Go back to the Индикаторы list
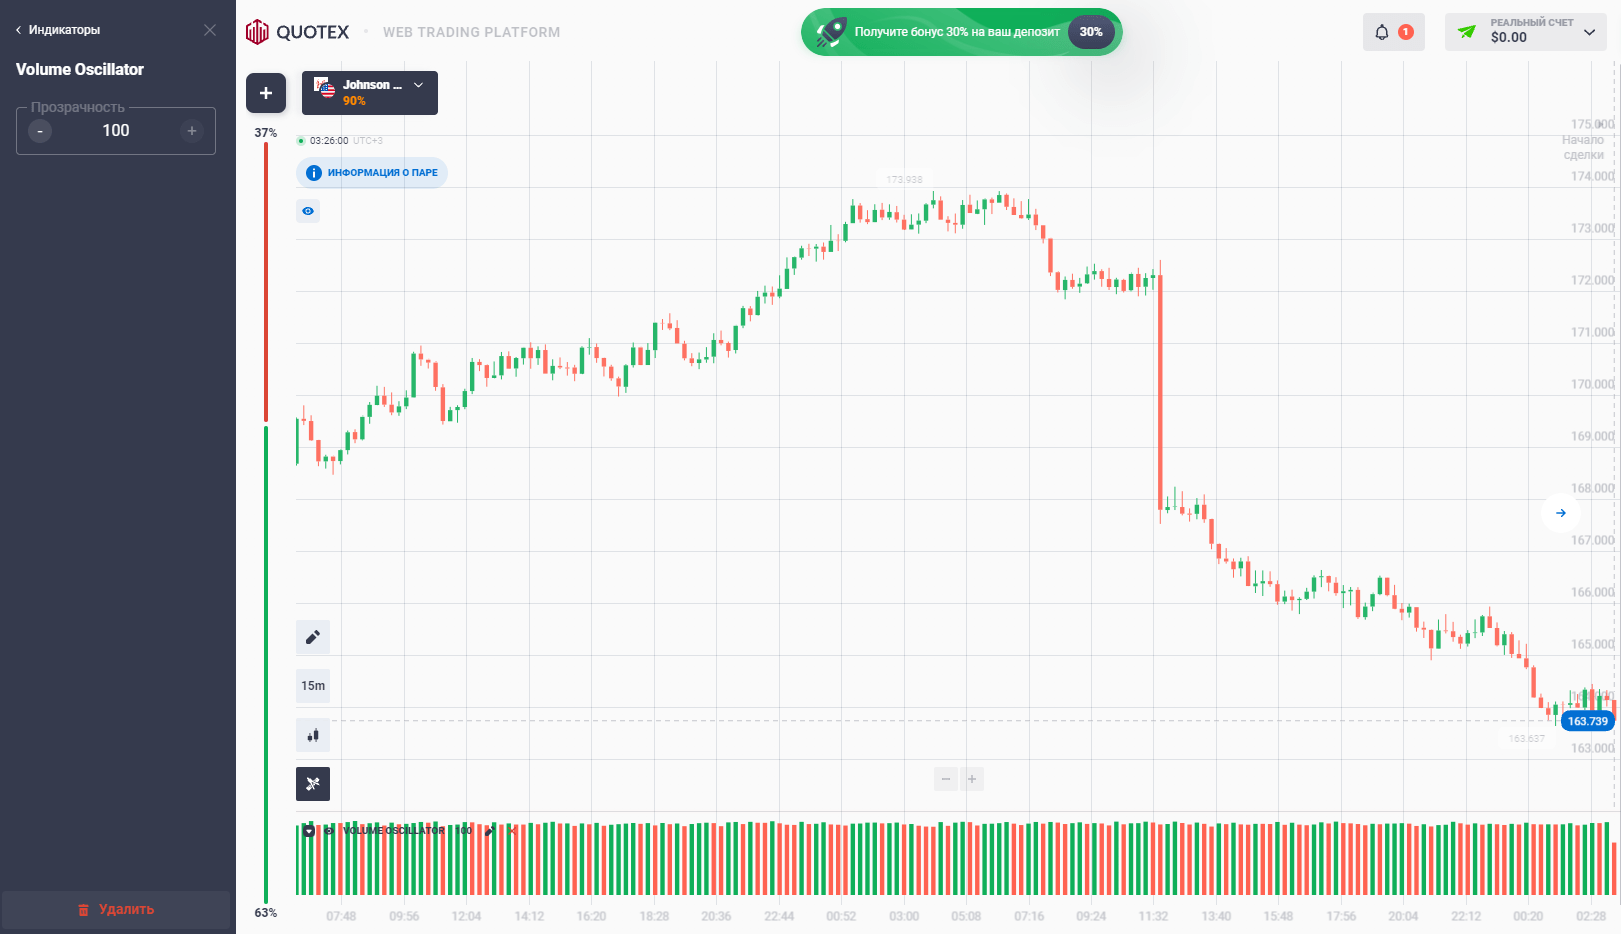The width and height of the screenshot is (1621, 934). (58, 30)
